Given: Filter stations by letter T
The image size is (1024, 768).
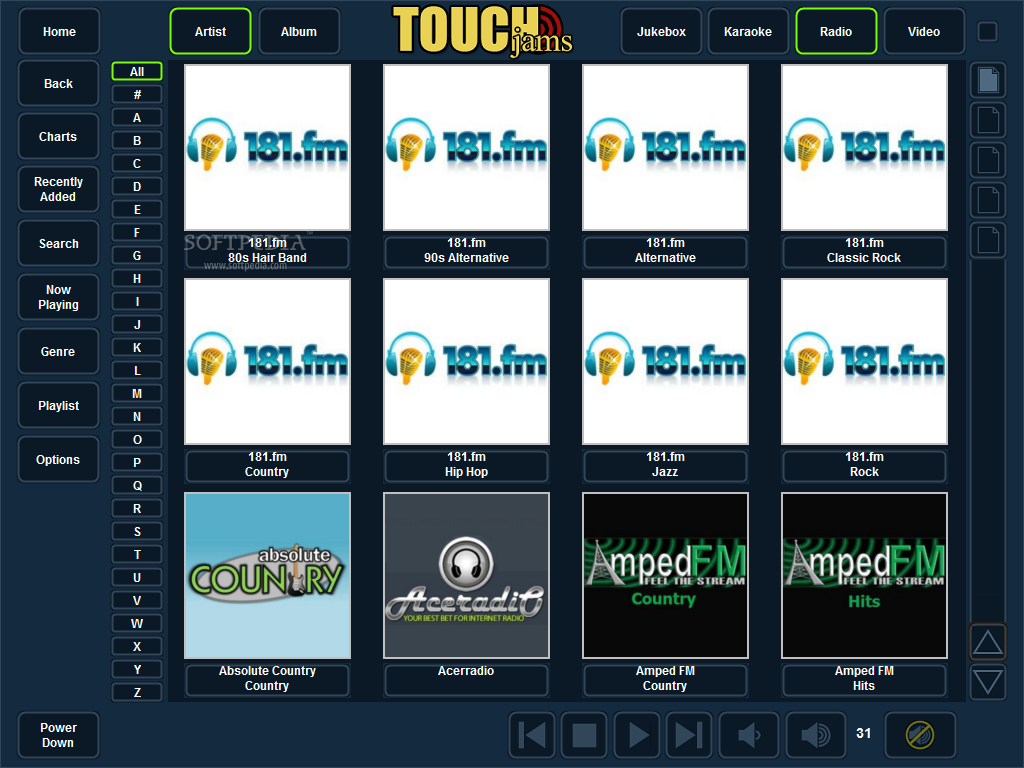Looking at the screenshot, I should tap(137, 554).
